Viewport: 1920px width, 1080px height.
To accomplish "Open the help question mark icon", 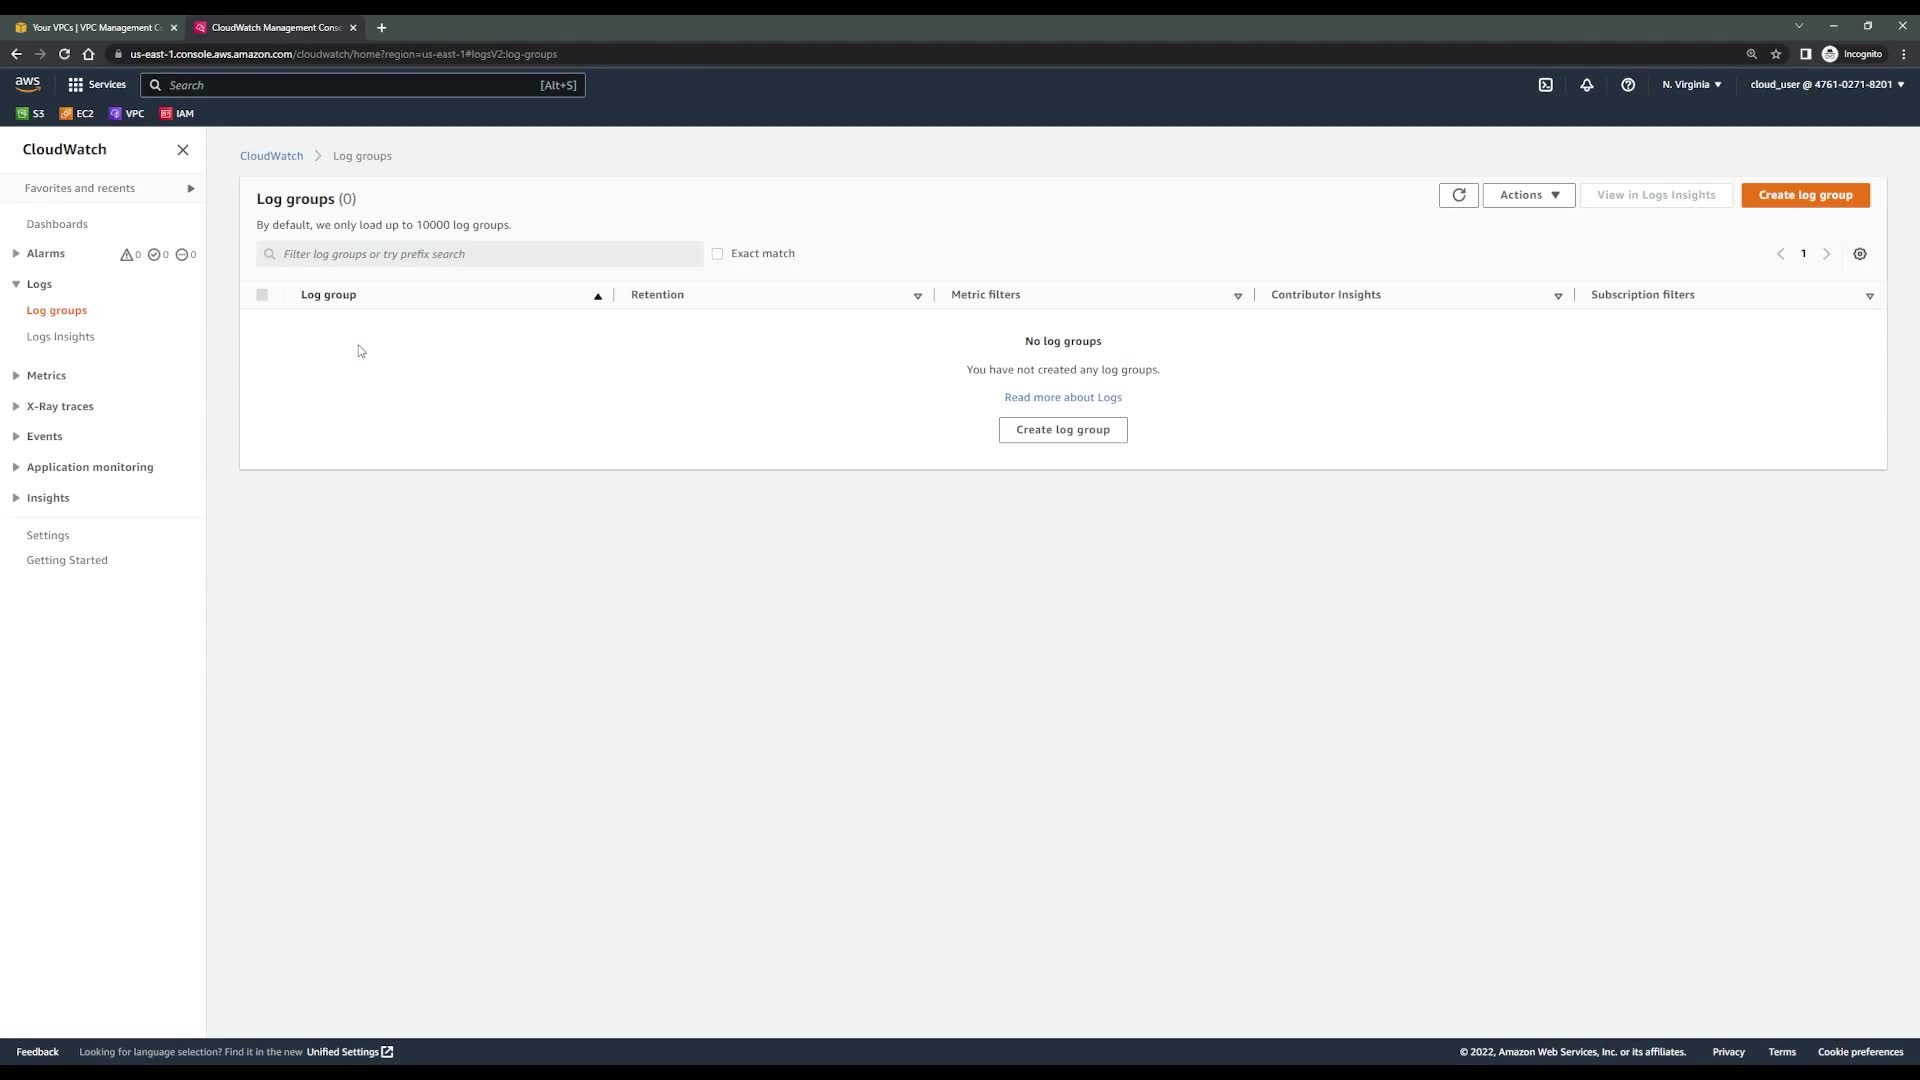I will click(x=1627, y=85).
